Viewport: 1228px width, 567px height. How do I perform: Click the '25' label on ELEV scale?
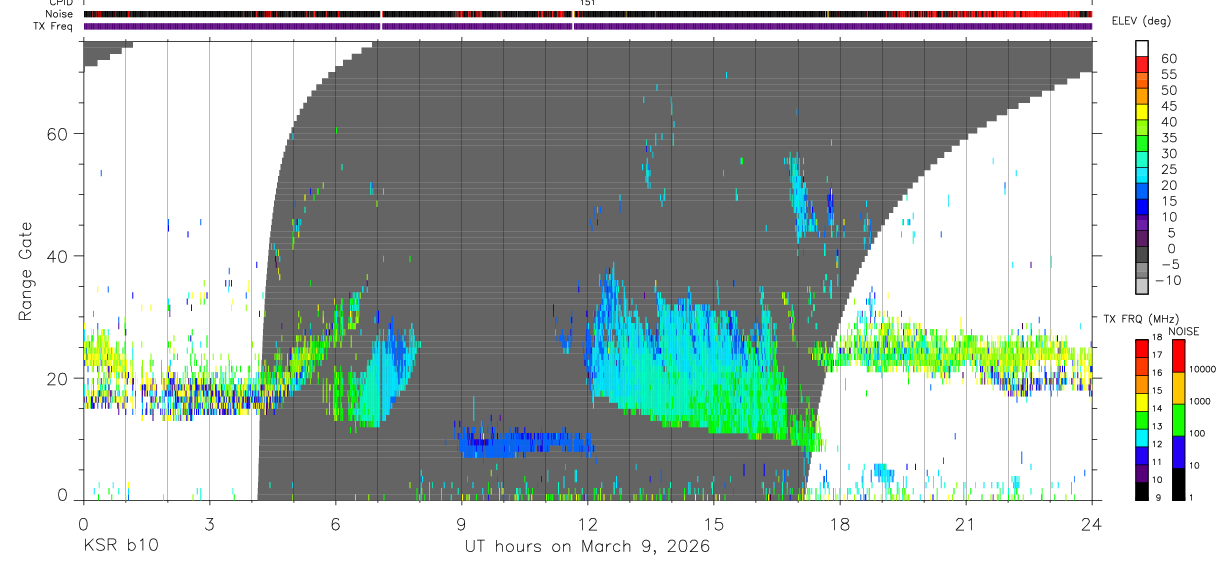(1167, 170)
